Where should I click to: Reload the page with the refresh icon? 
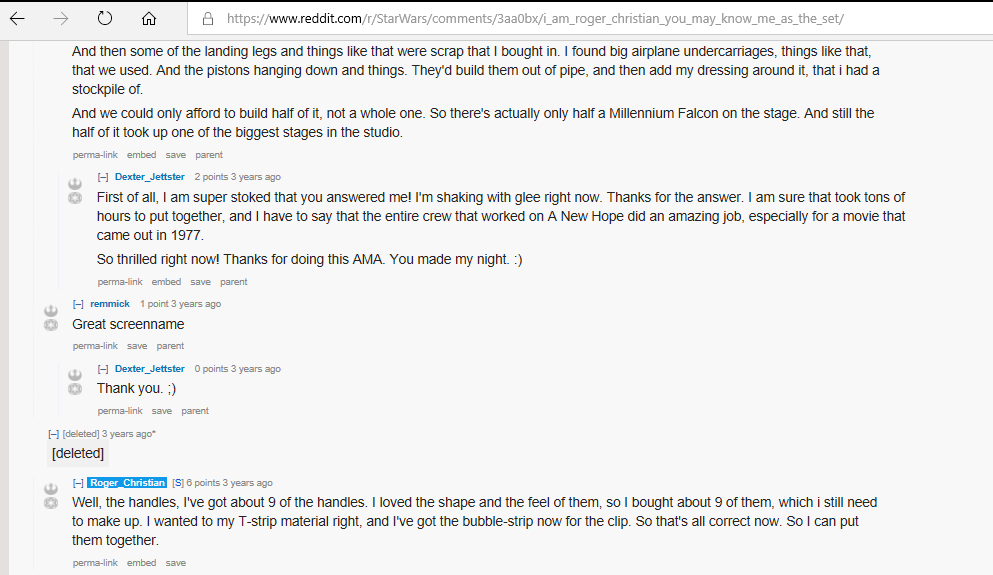104,19
